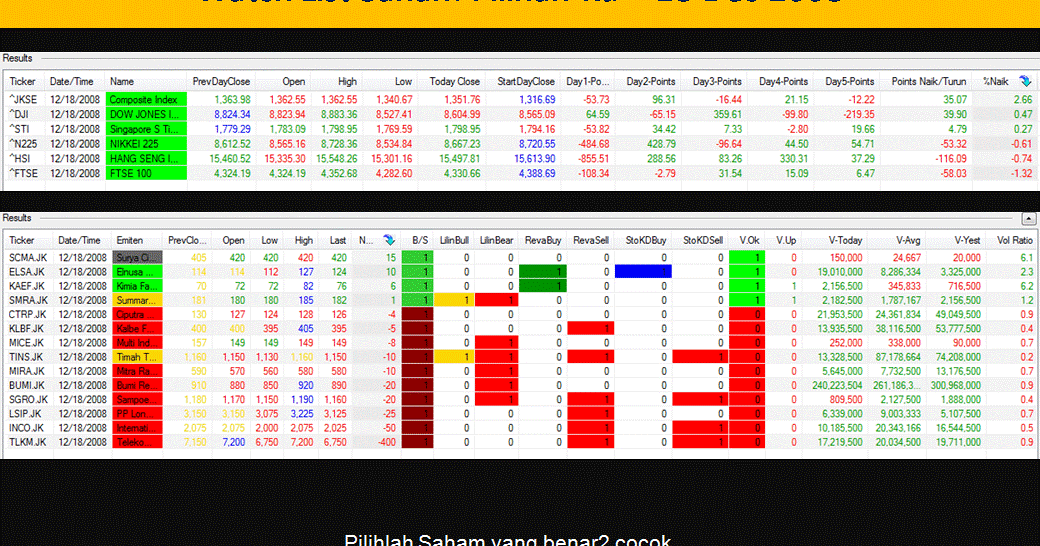Sort by LilinBull column header

(x=454, y=240)
